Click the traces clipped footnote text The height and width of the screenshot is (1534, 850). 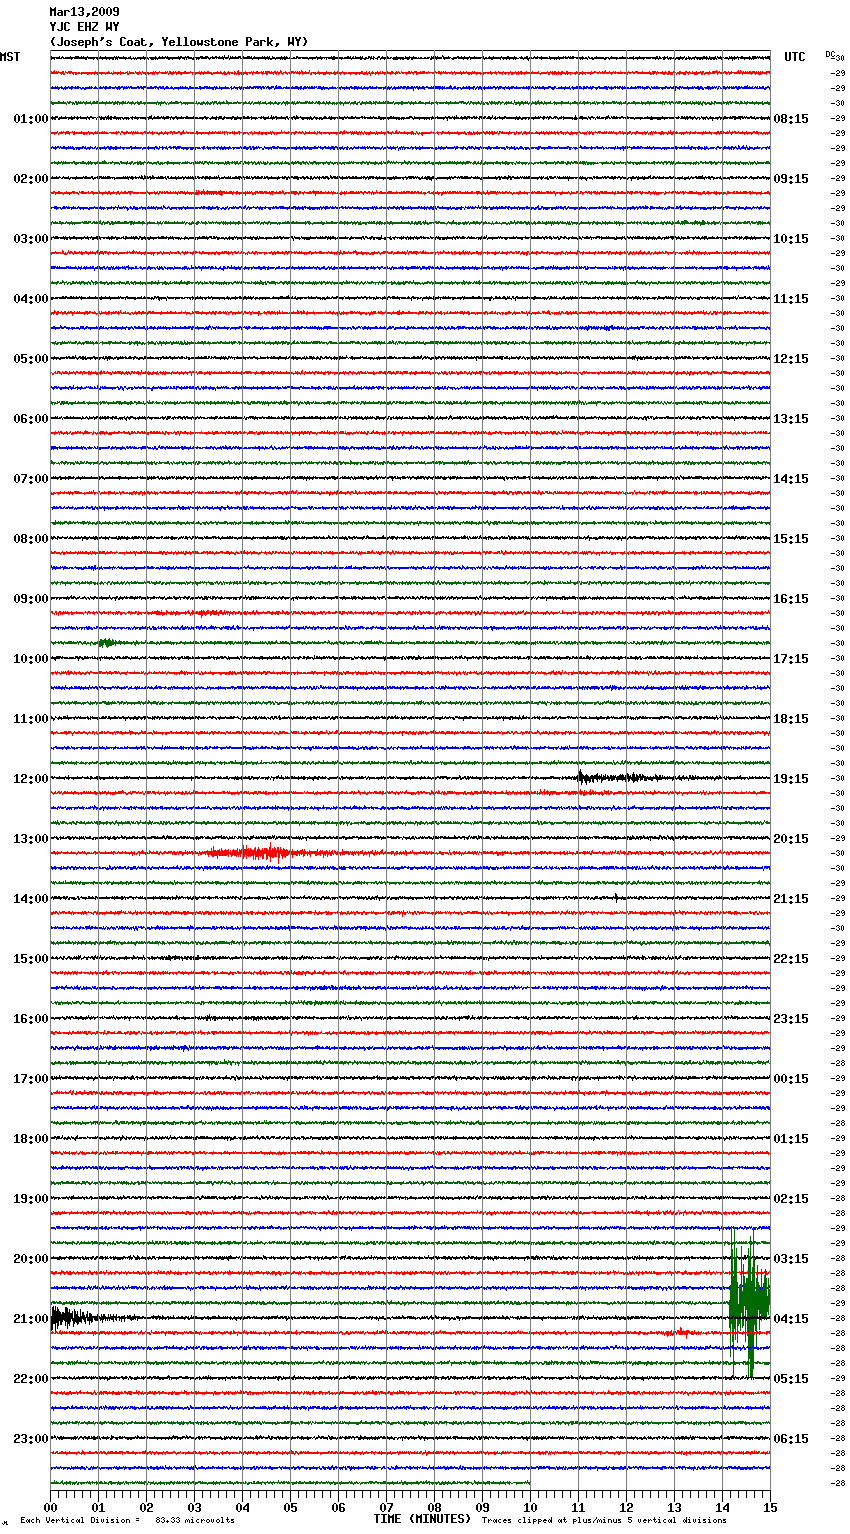[605, 1521]
